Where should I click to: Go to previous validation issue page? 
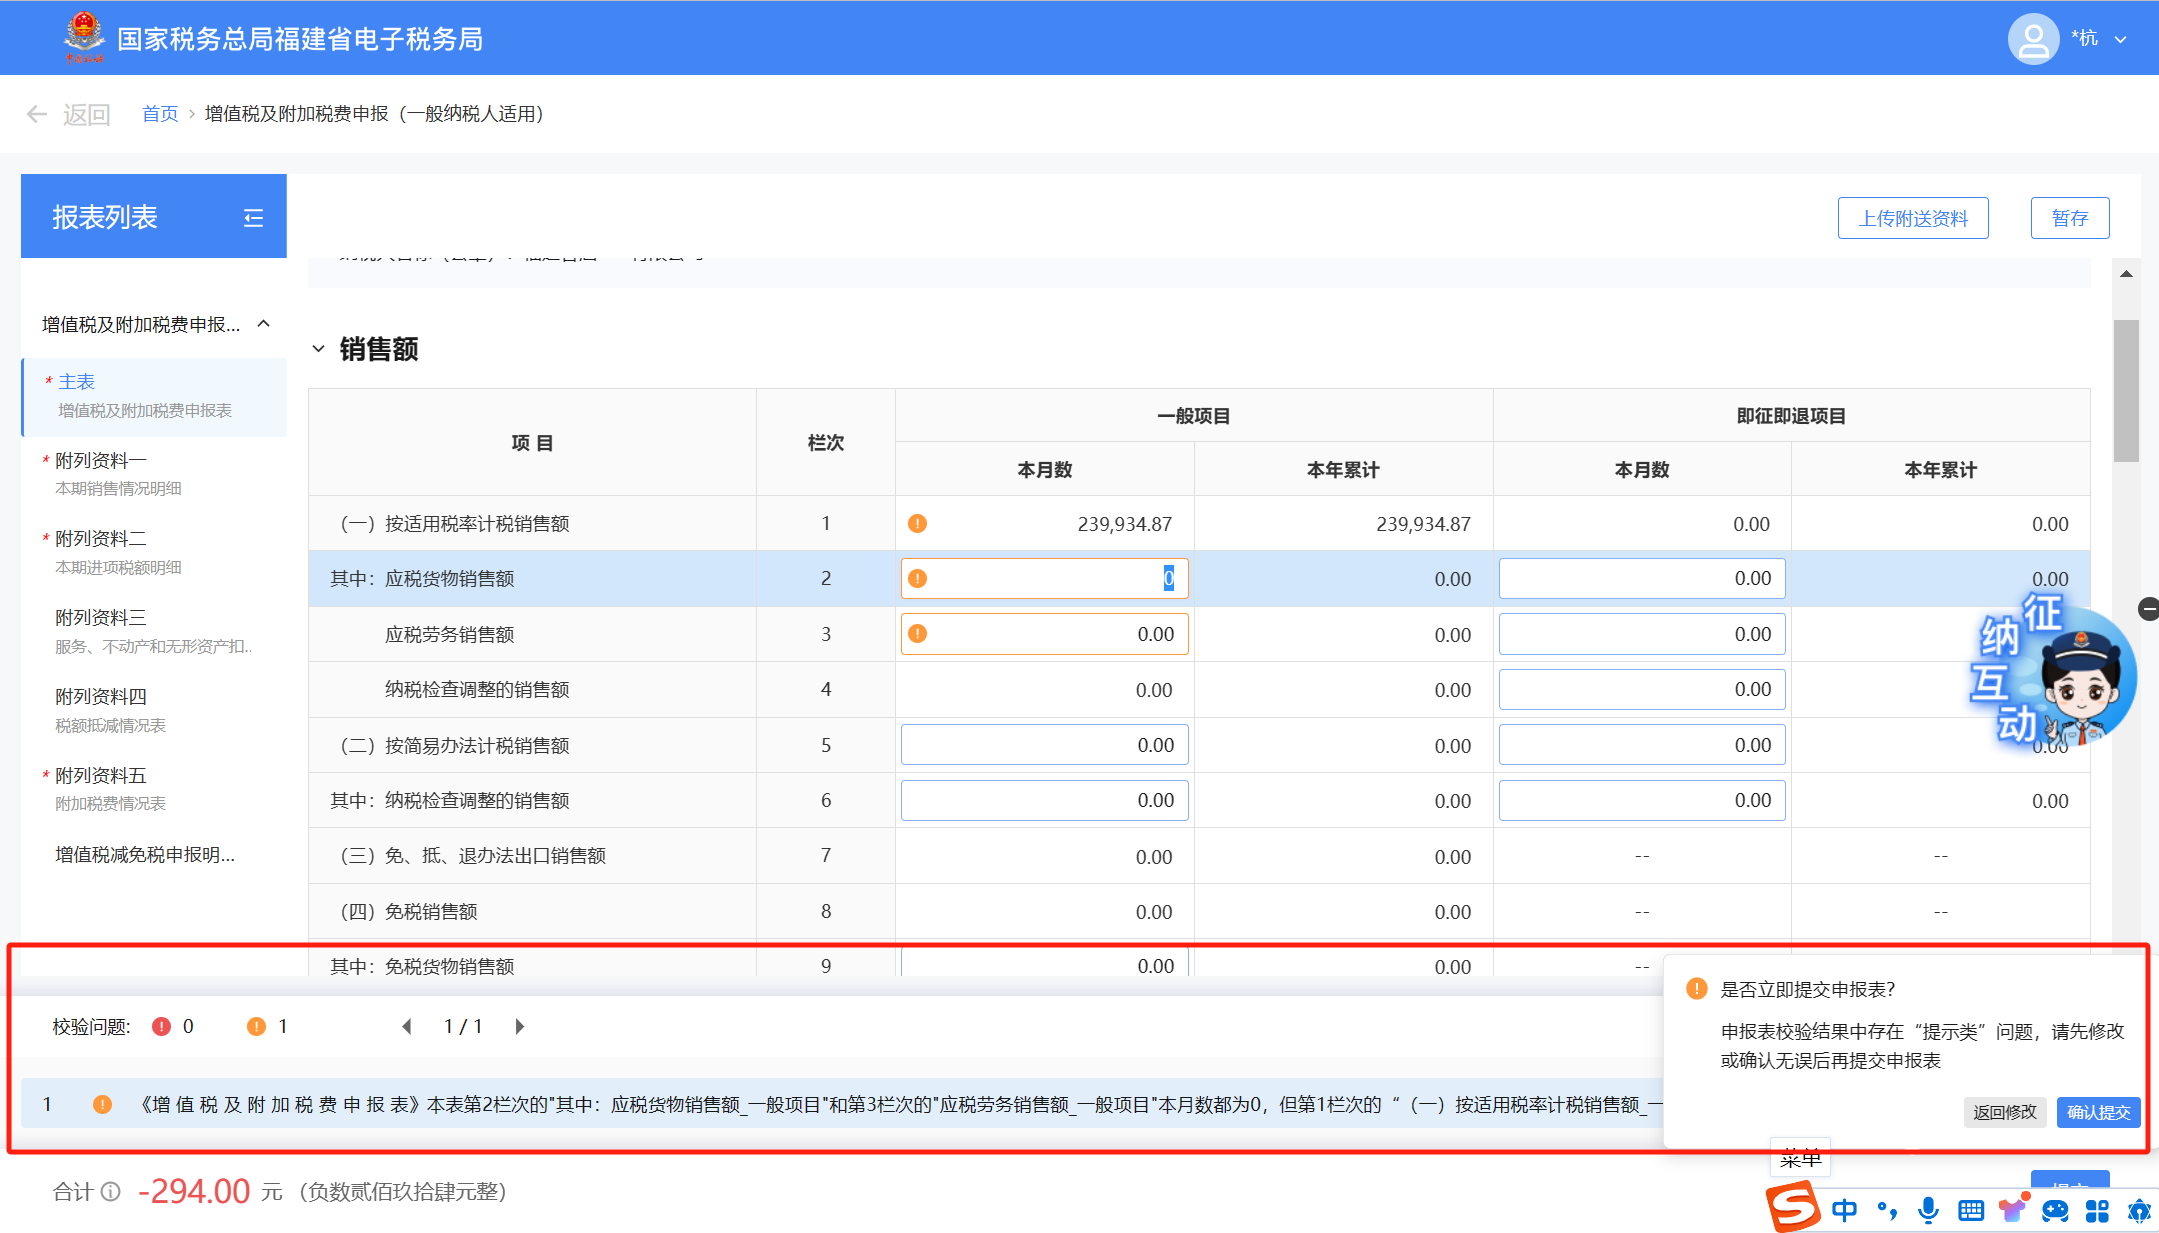(407, 1026)
